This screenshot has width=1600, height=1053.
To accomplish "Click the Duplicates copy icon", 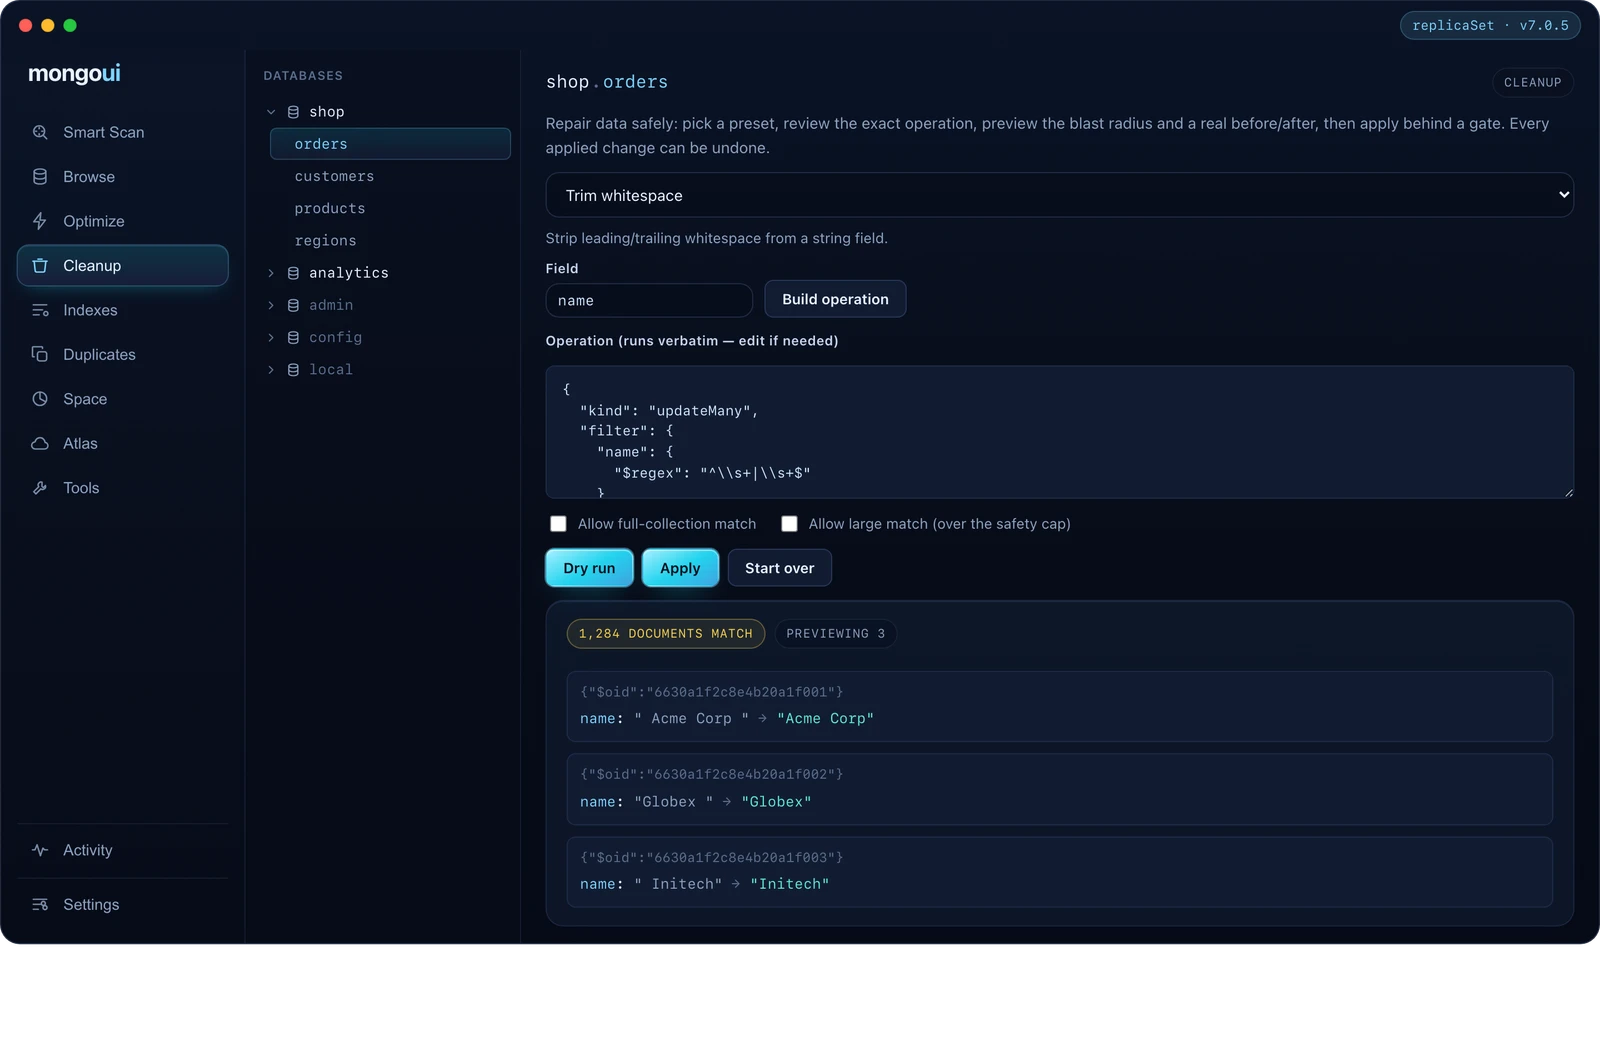I will click(x=40, y=354).
